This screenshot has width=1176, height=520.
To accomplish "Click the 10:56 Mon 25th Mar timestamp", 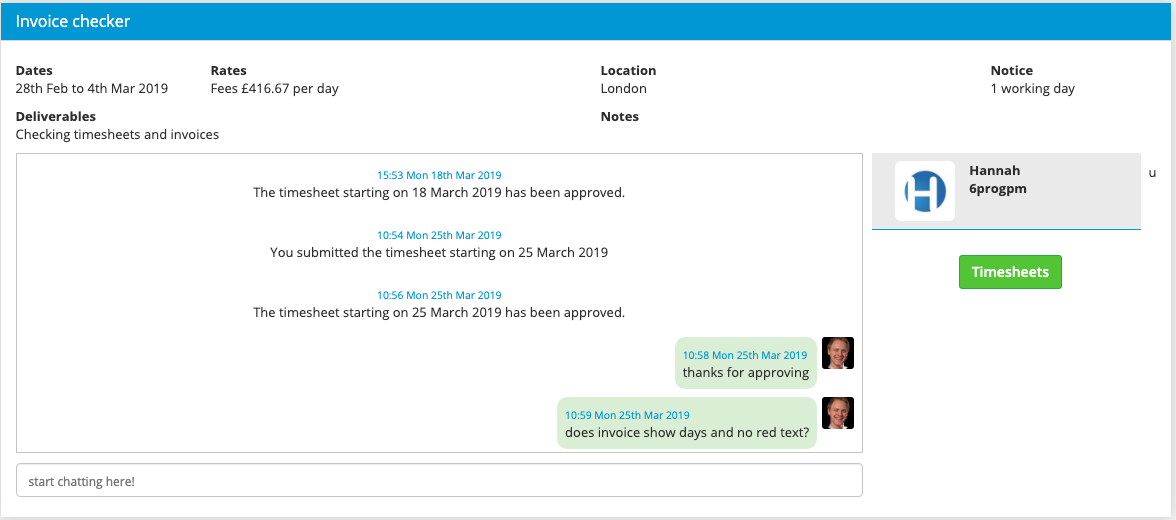I will click(439, 295).
